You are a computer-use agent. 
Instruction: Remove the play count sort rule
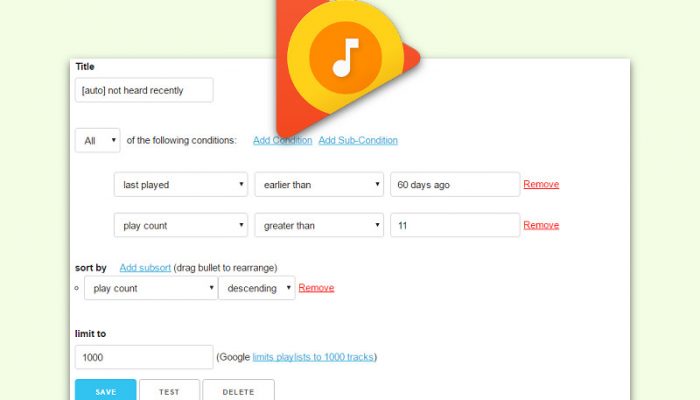coord(316,288)
